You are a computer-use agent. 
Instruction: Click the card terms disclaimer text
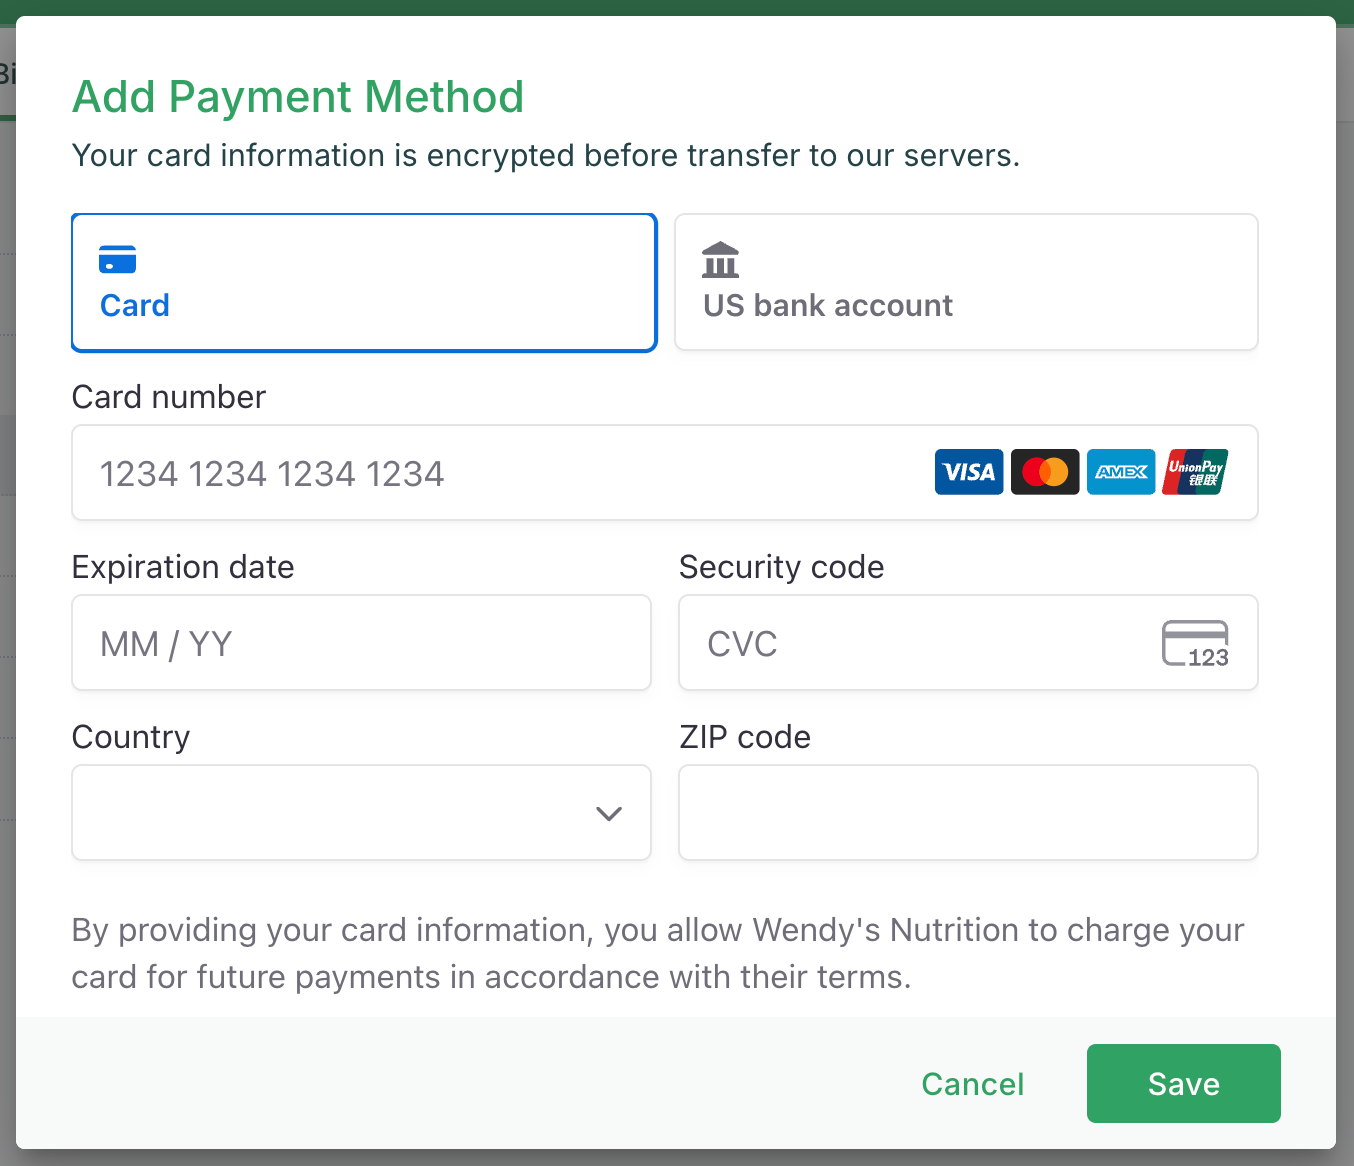pos(657,953)
